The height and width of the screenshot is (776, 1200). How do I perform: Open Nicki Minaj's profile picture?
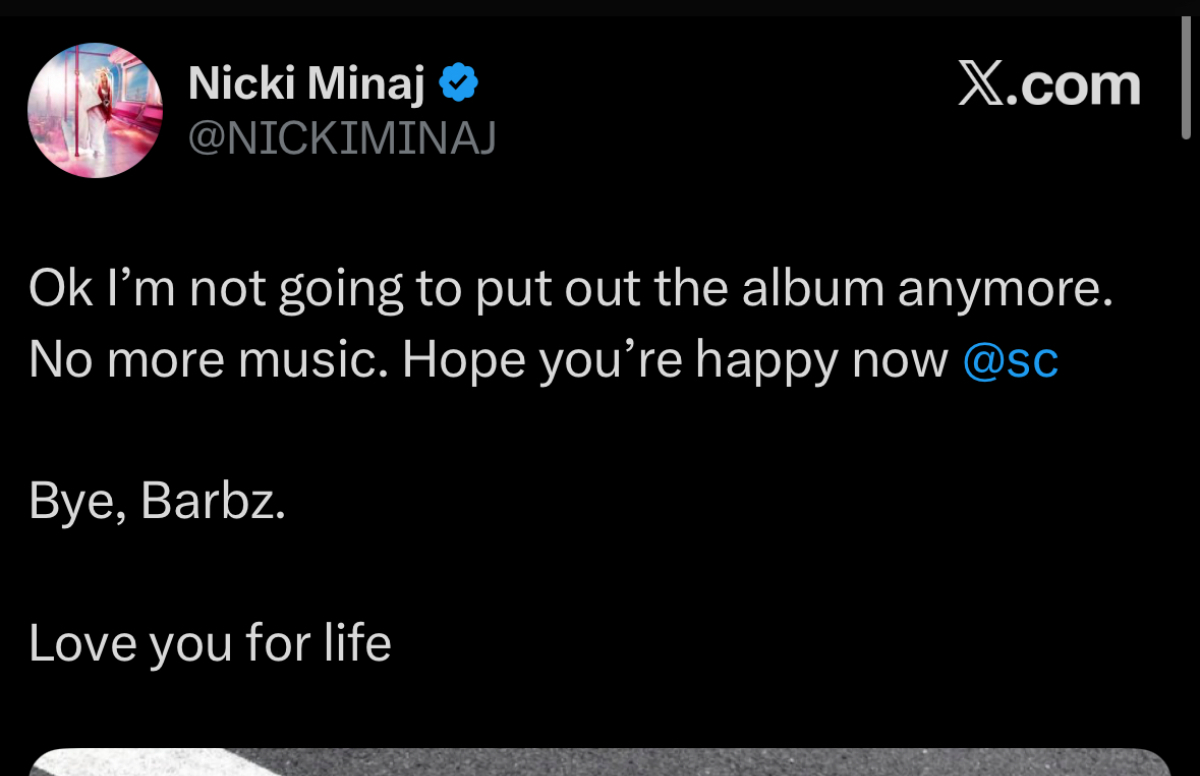(95, 110)
